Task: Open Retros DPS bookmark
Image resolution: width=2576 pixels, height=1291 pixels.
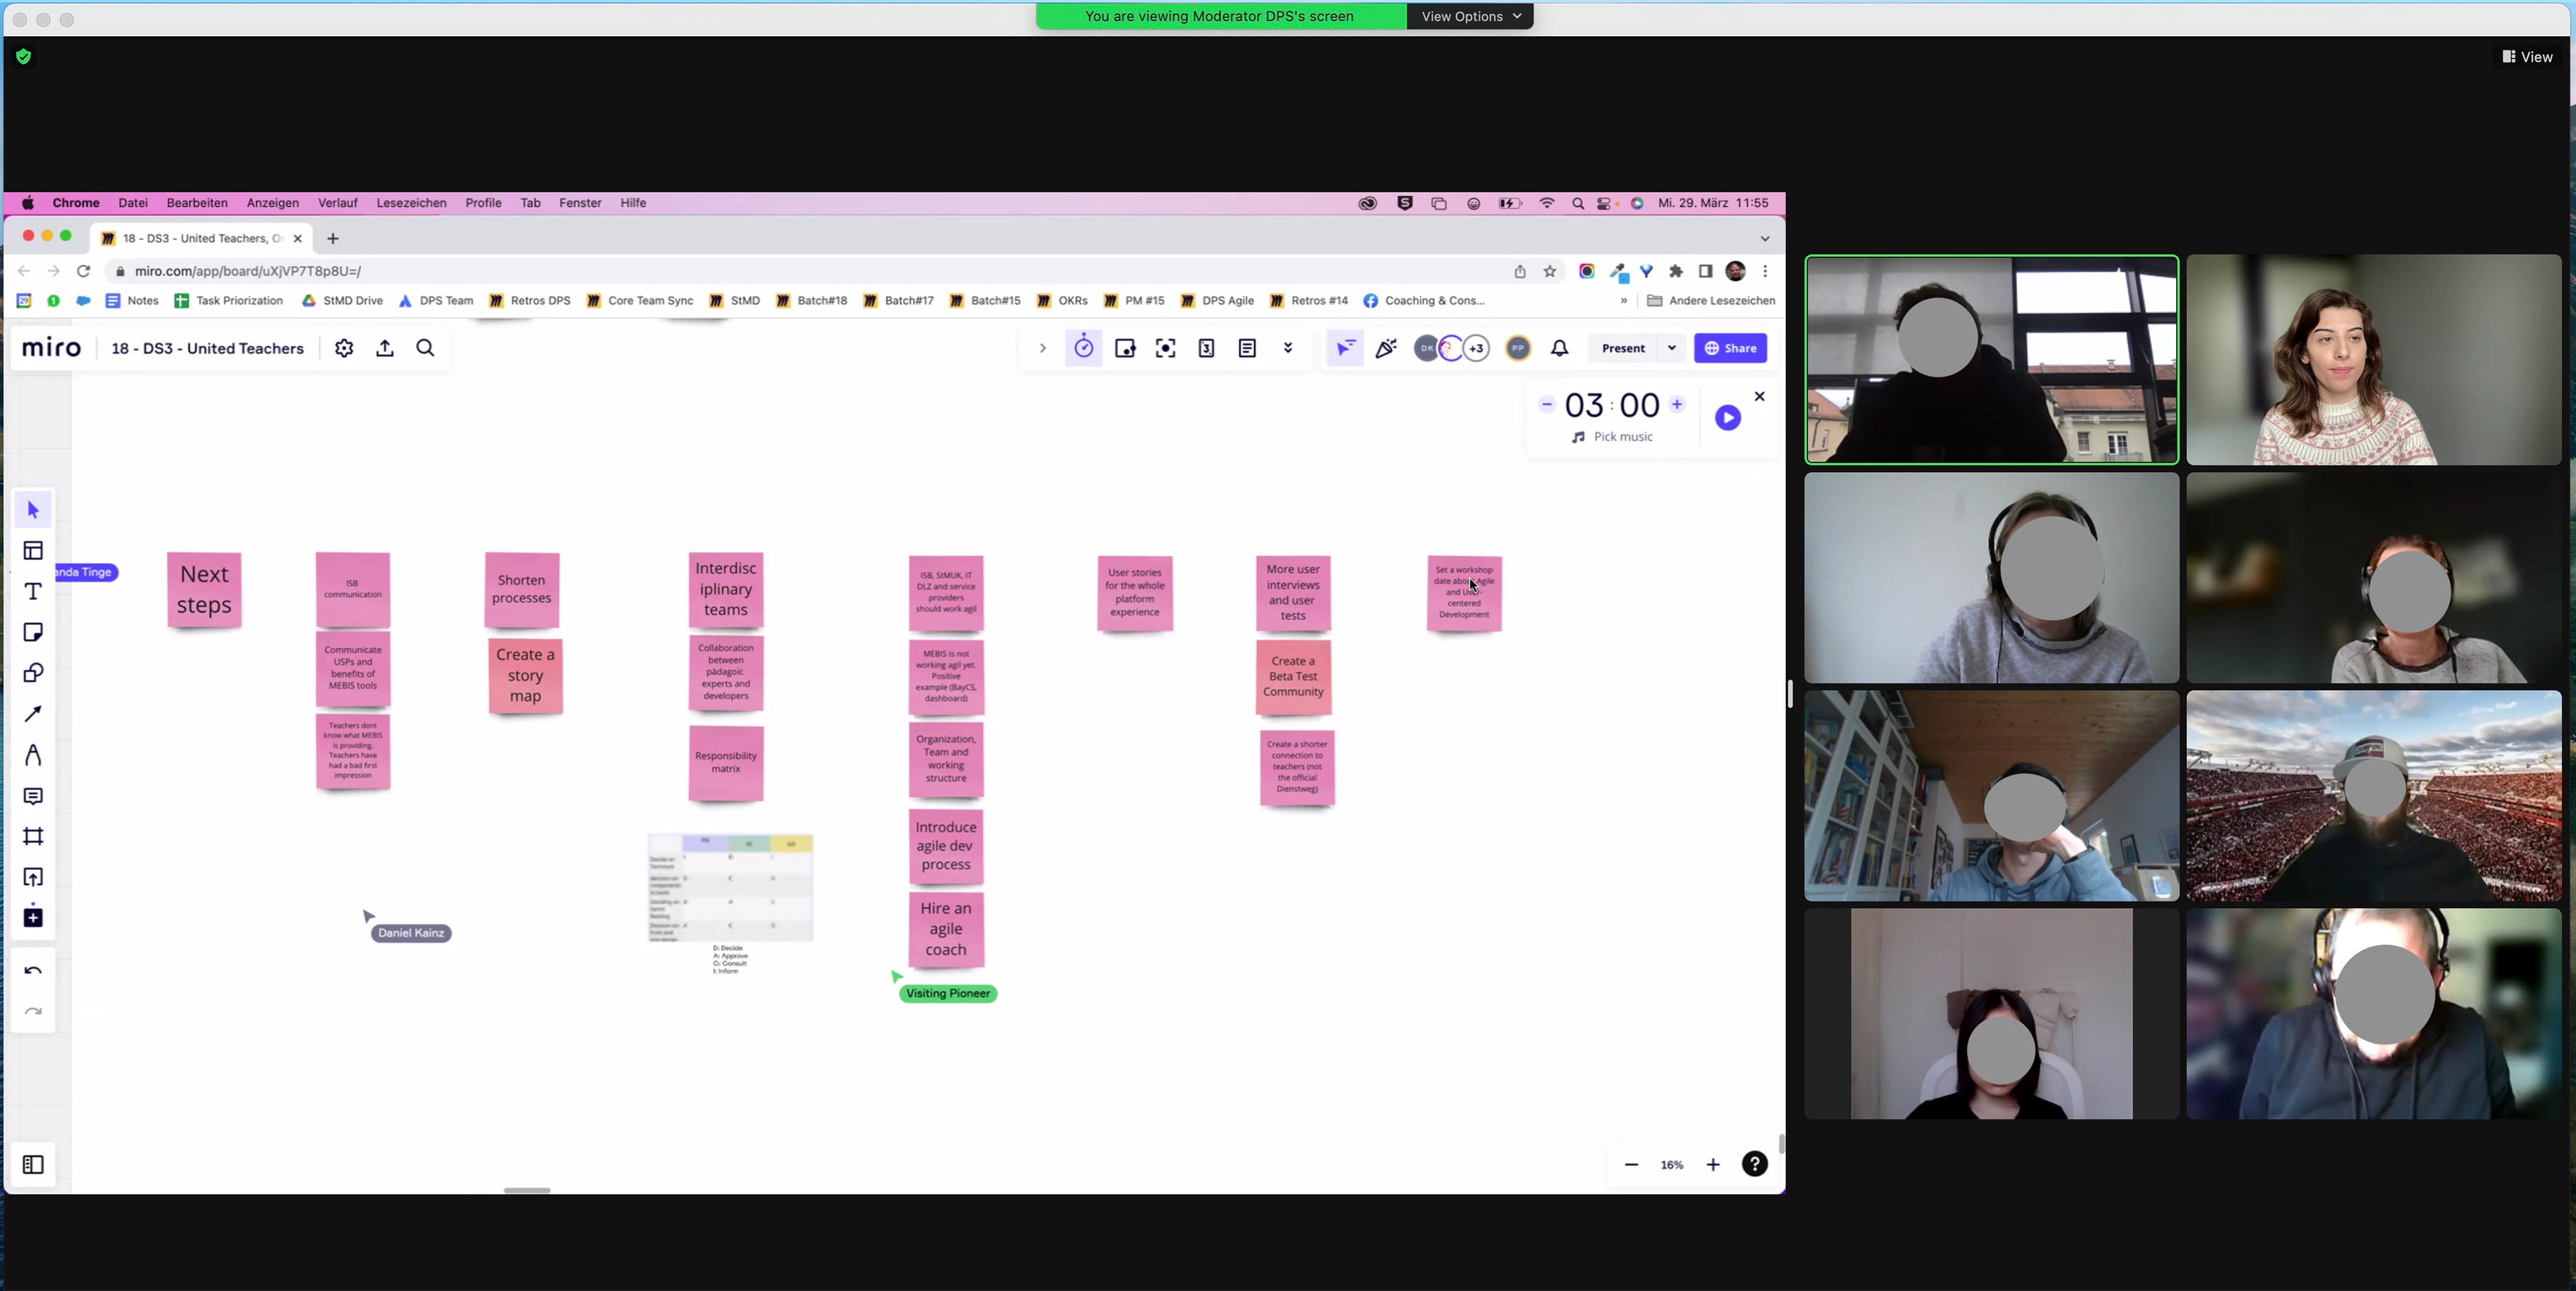Action: pos(530,300)
